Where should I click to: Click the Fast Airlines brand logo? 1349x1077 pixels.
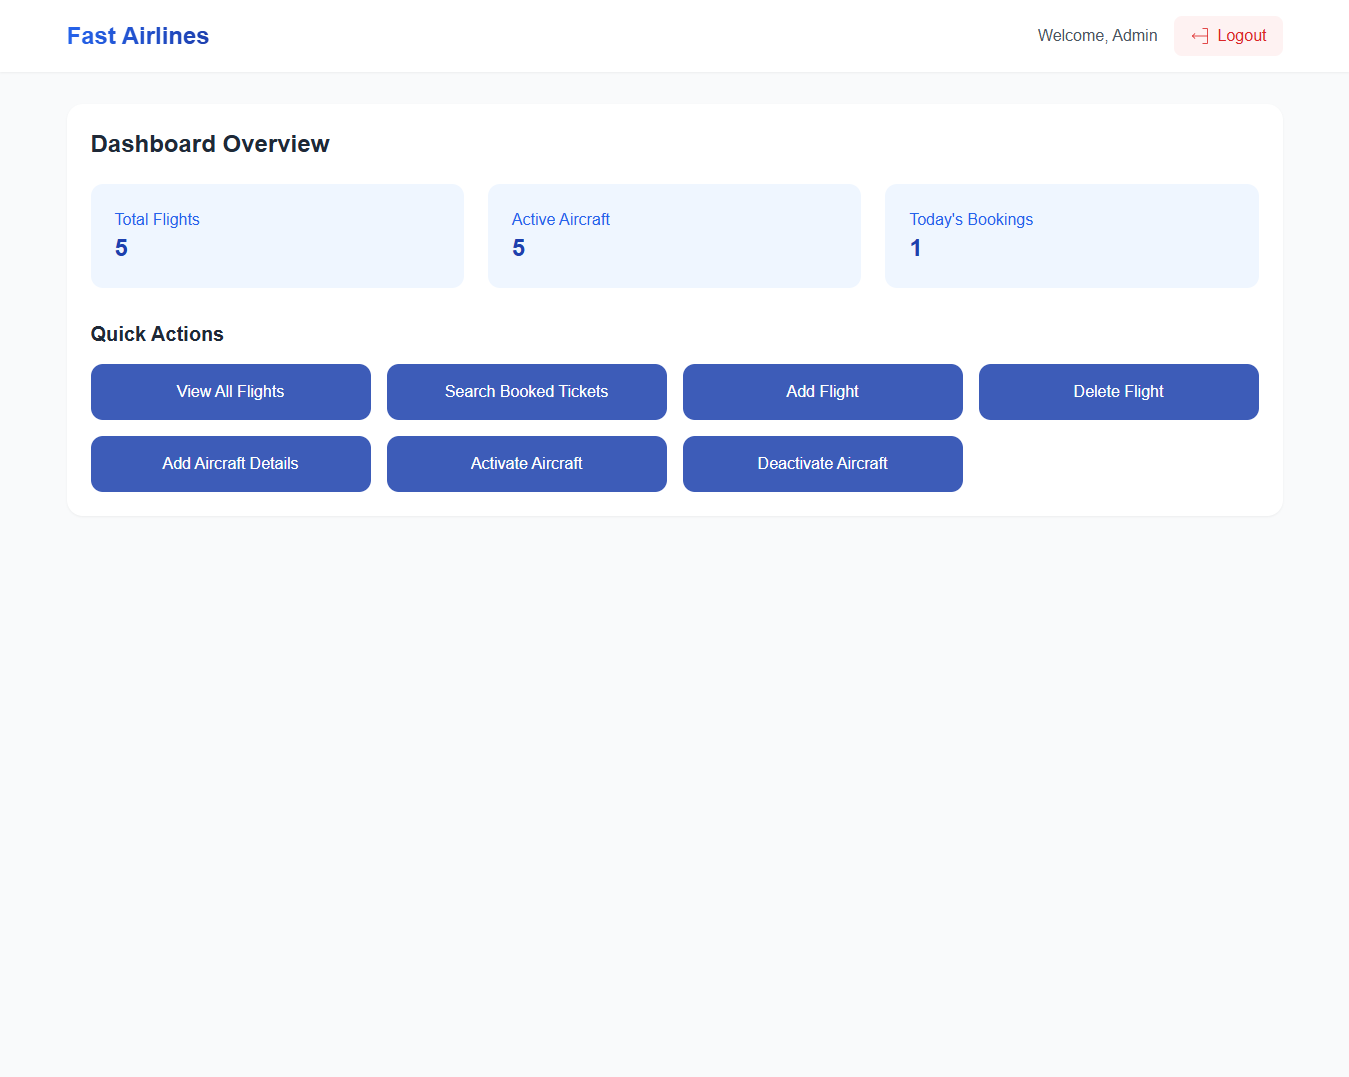point(138,36)
